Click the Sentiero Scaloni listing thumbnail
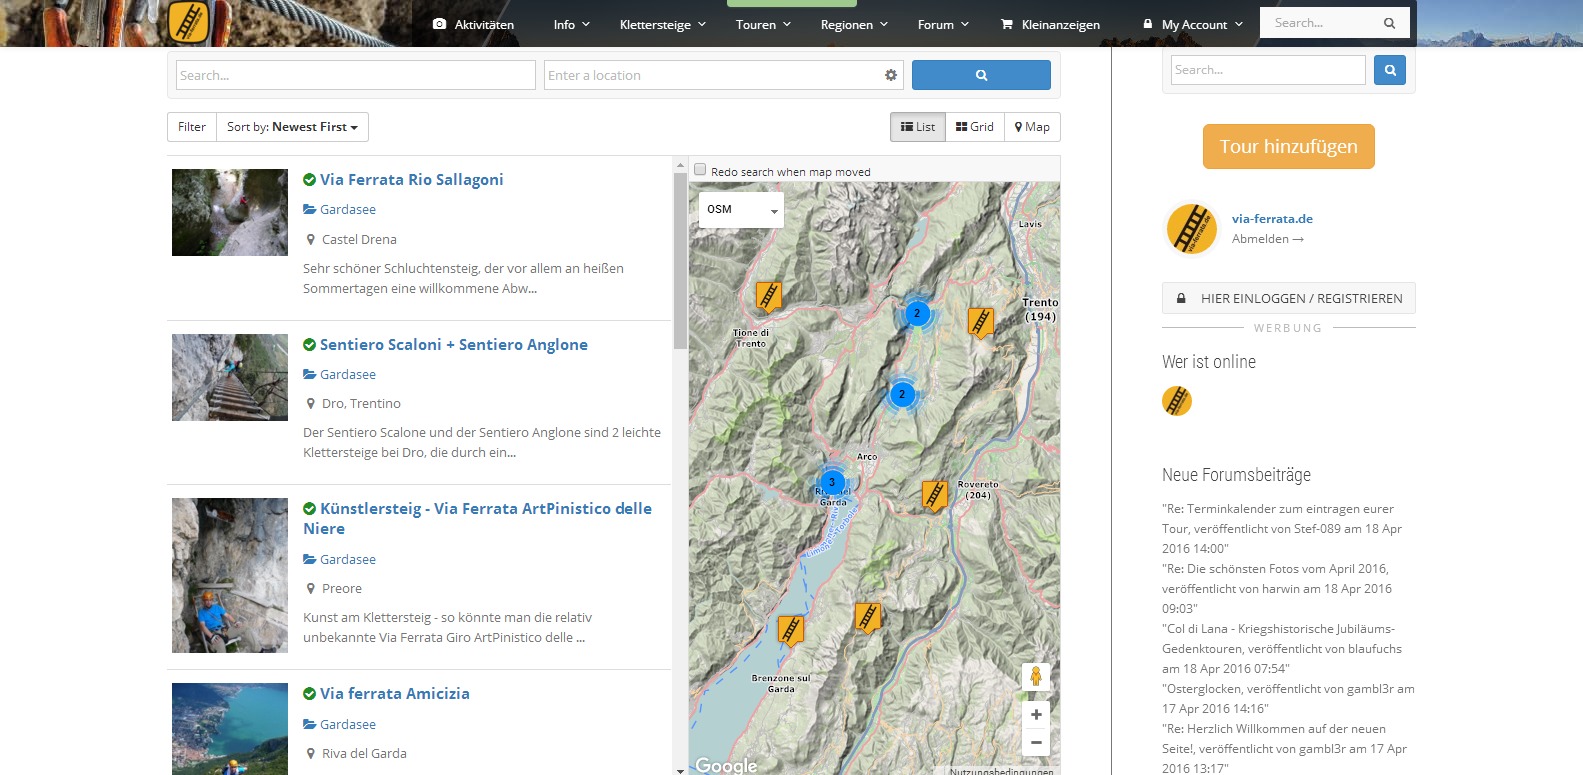Screen dimensions: 1583x775 pyautogui.click(x=230, y=377)
